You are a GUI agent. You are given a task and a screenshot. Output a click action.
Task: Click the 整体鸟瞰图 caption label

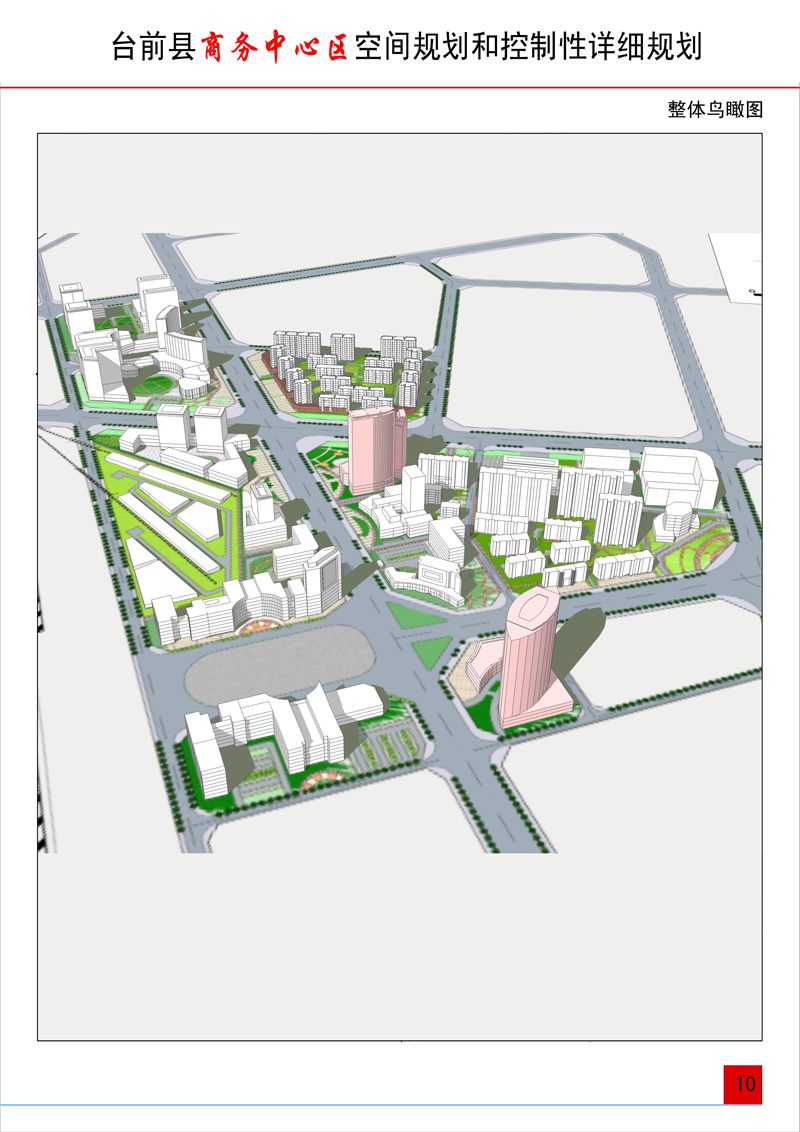pos(715,110)
